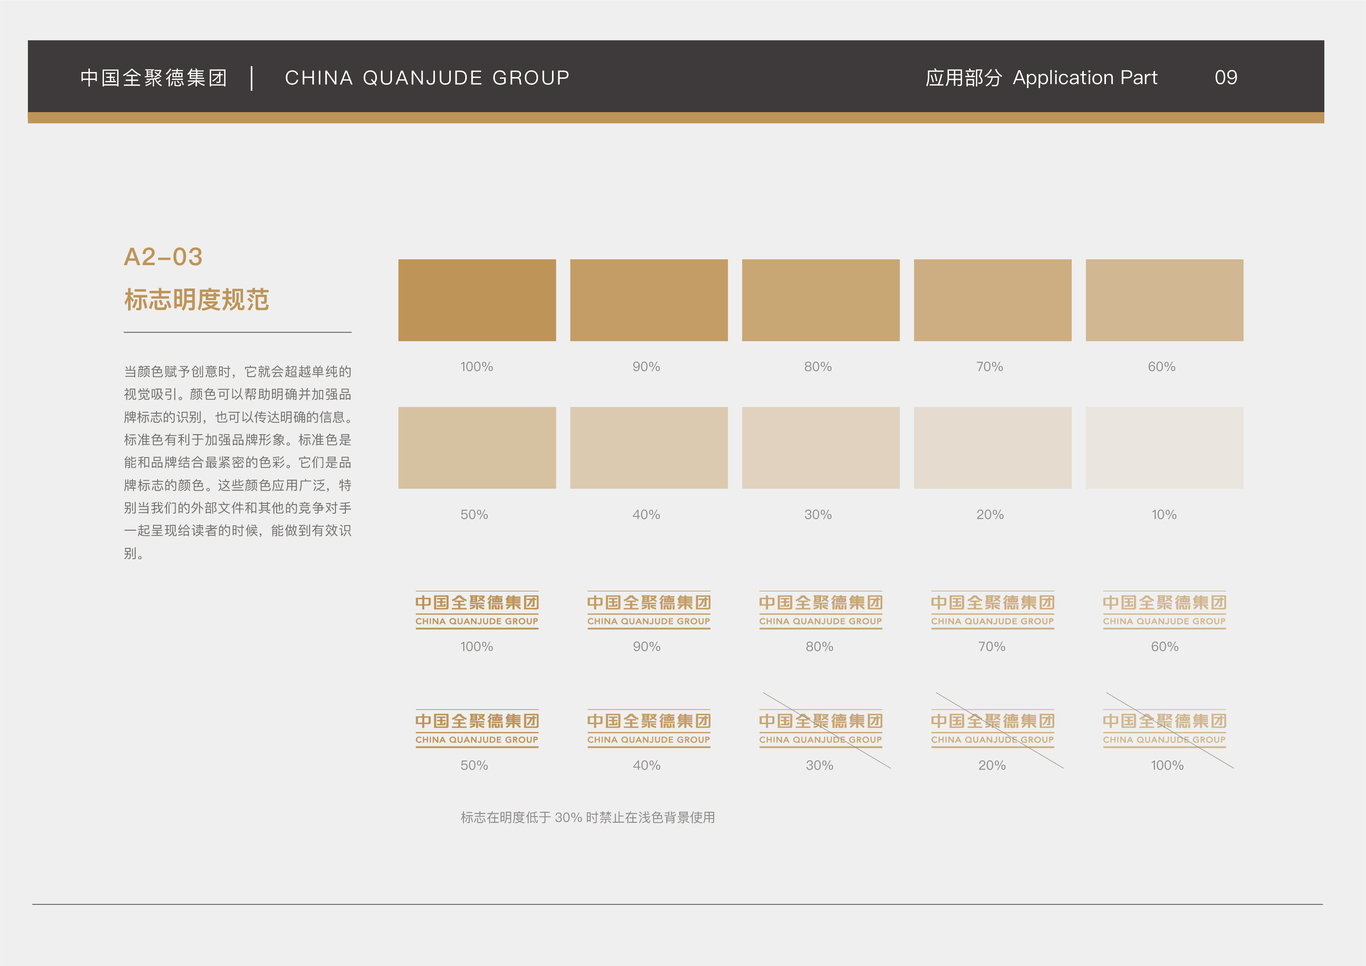Click the crossed-out logo labeled 30%
1366x966 pixels.
[821, 729]
